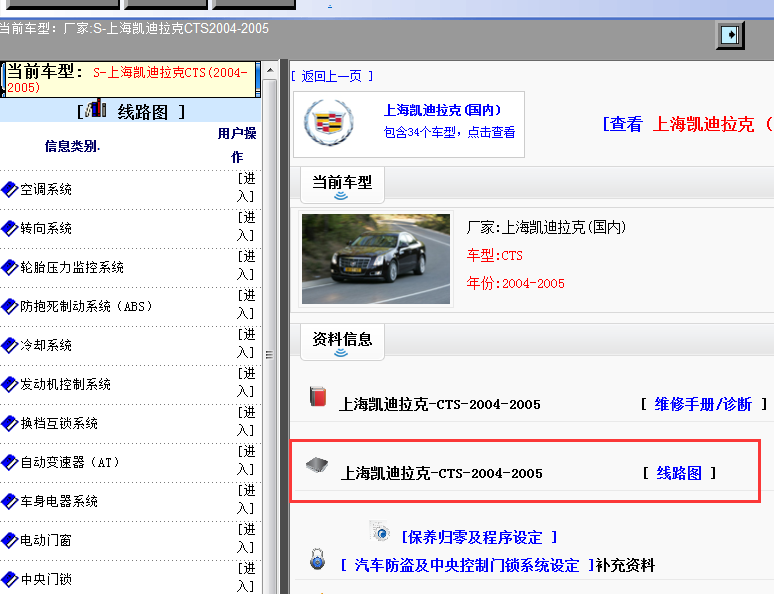Viewport: 774px width, 594px height.
Task: Click the padlock icon beside 汽车防盗 link
Action: coord(317,559)
